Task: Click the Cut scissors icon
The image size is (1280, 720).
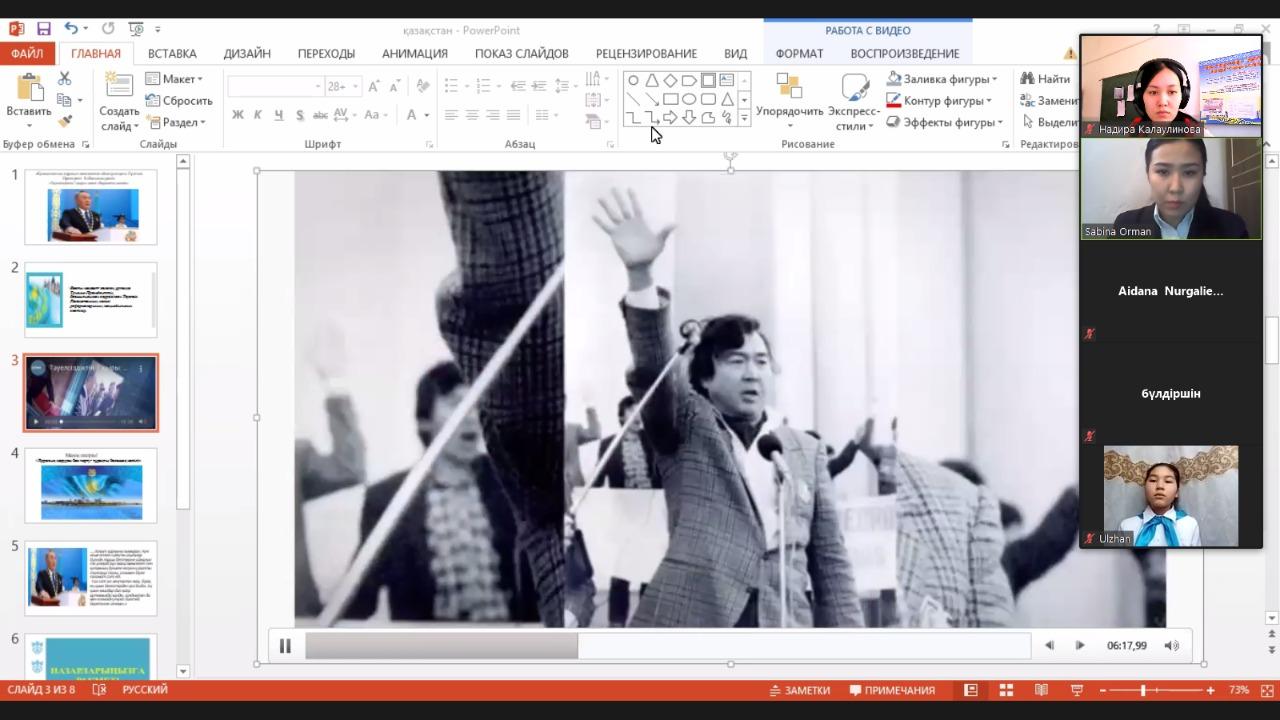Action: (65, 78)
